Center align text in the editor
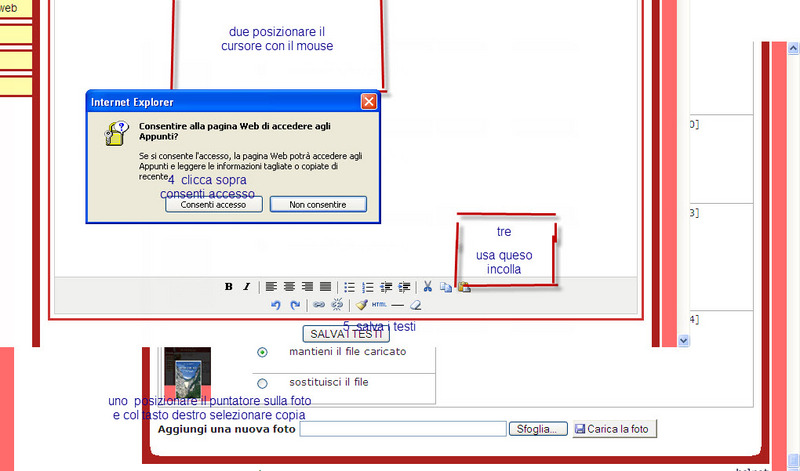Image resolution: width=800 pixels, height=471 pixels. tap(288, 287)
